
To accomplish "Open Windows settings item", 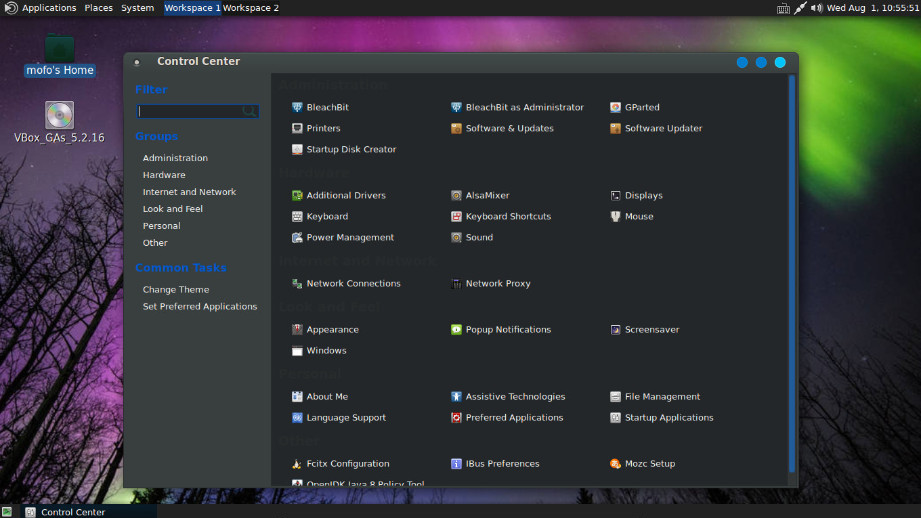I will point(319,351).
